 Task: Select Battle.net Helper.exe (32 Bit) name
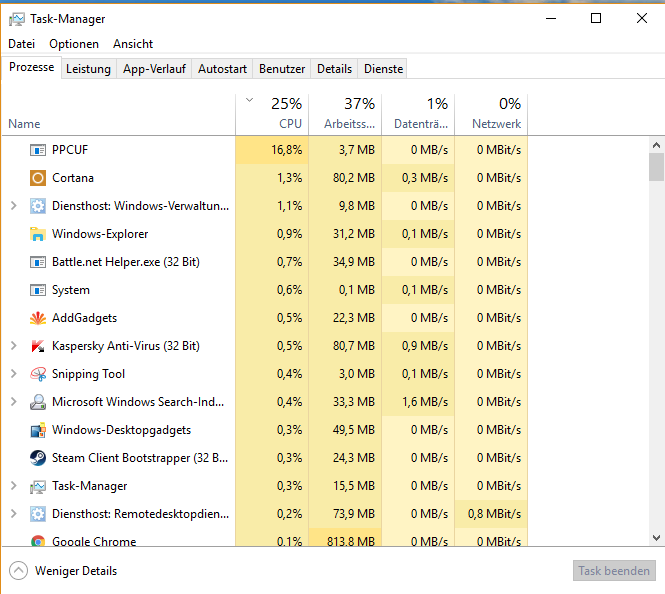[x=126, y=262]
